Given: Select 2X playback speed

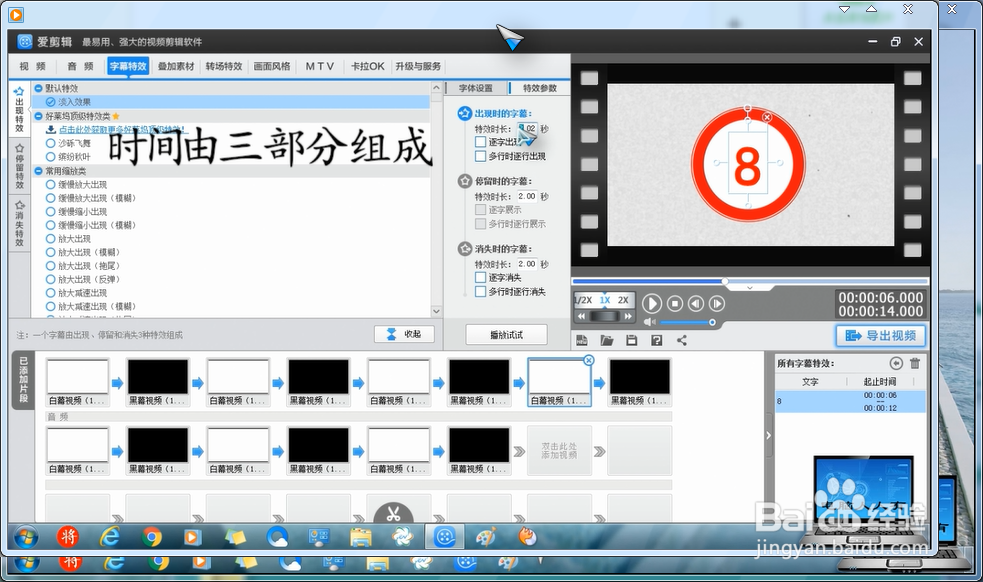Looking at the screenshot, I should coord(623,300).
